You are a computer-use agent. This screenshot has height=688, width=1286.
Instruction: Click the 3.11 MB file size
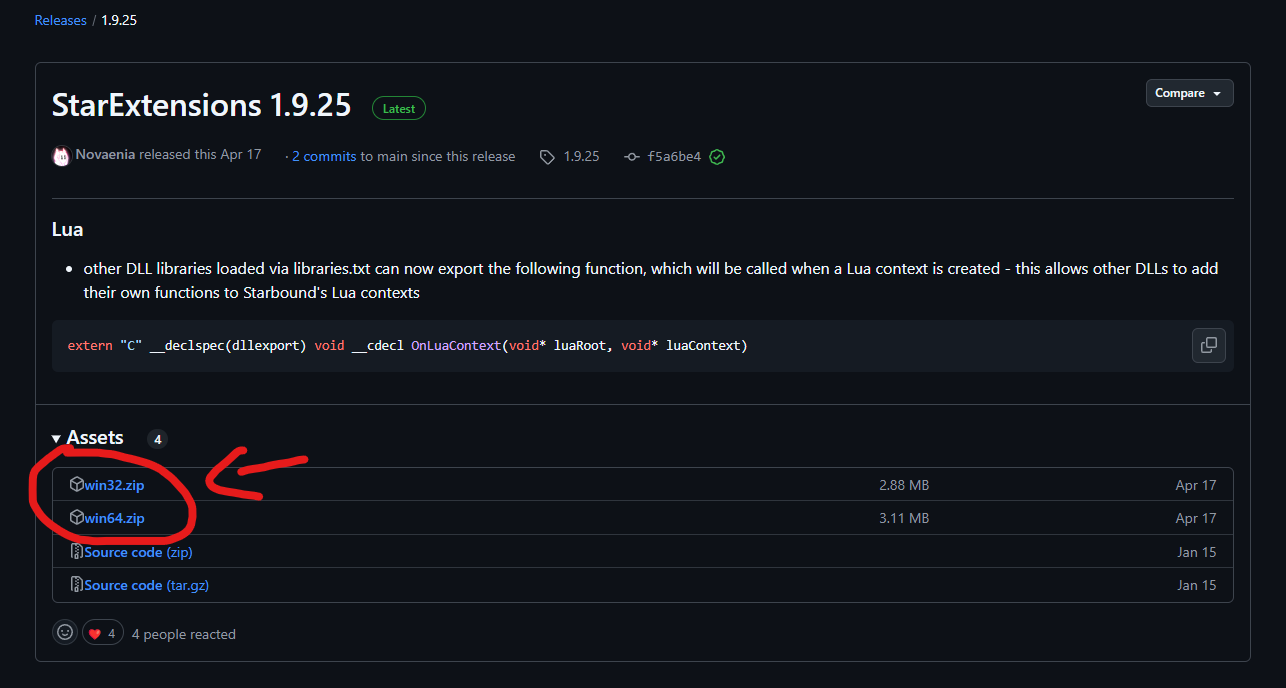(904, 518)
